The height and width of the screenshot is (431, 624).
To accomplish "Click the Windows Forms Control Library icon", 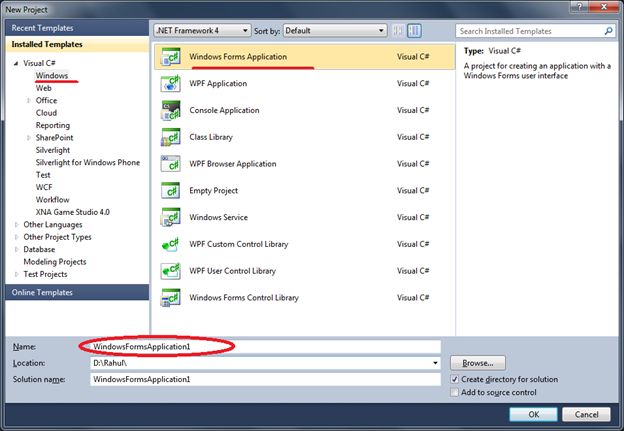I will click(x=171, y=298).
